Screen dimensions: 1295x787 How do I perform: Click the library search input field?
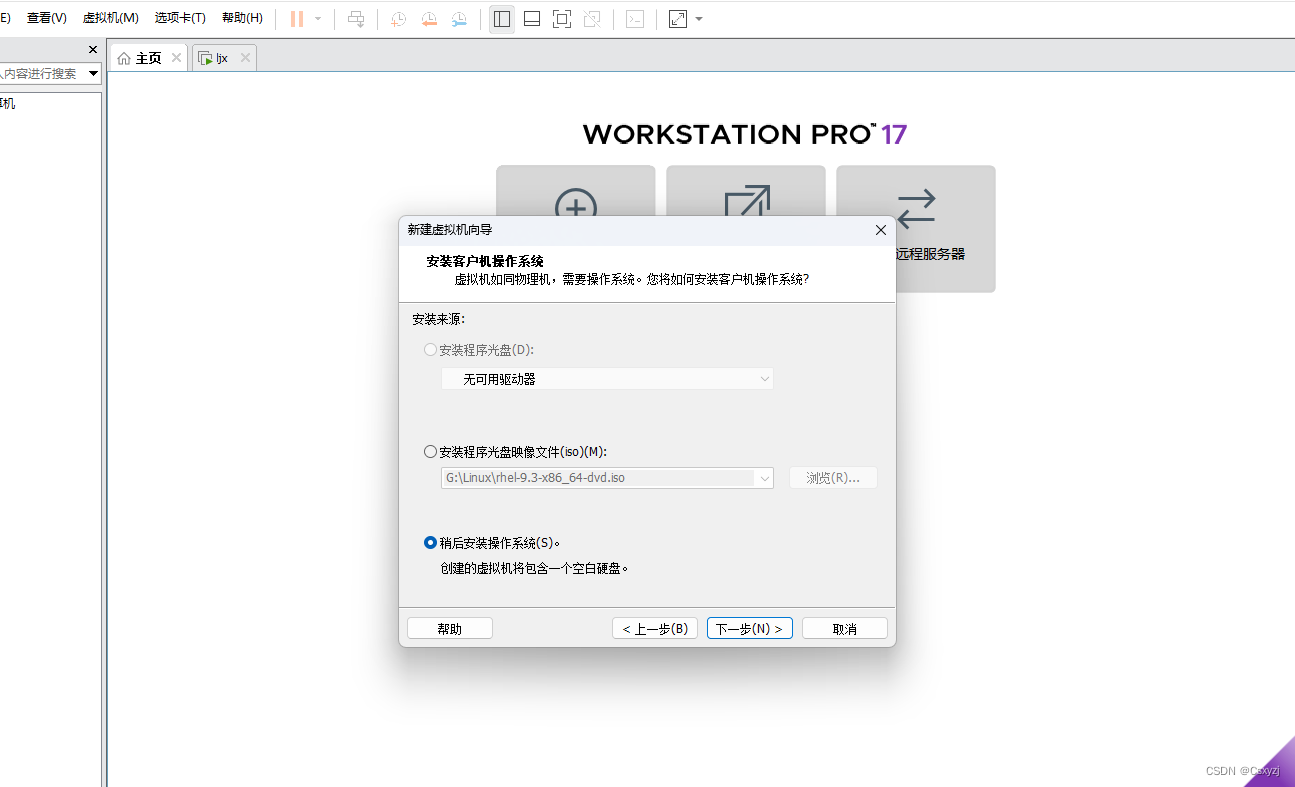click(42, 74)
